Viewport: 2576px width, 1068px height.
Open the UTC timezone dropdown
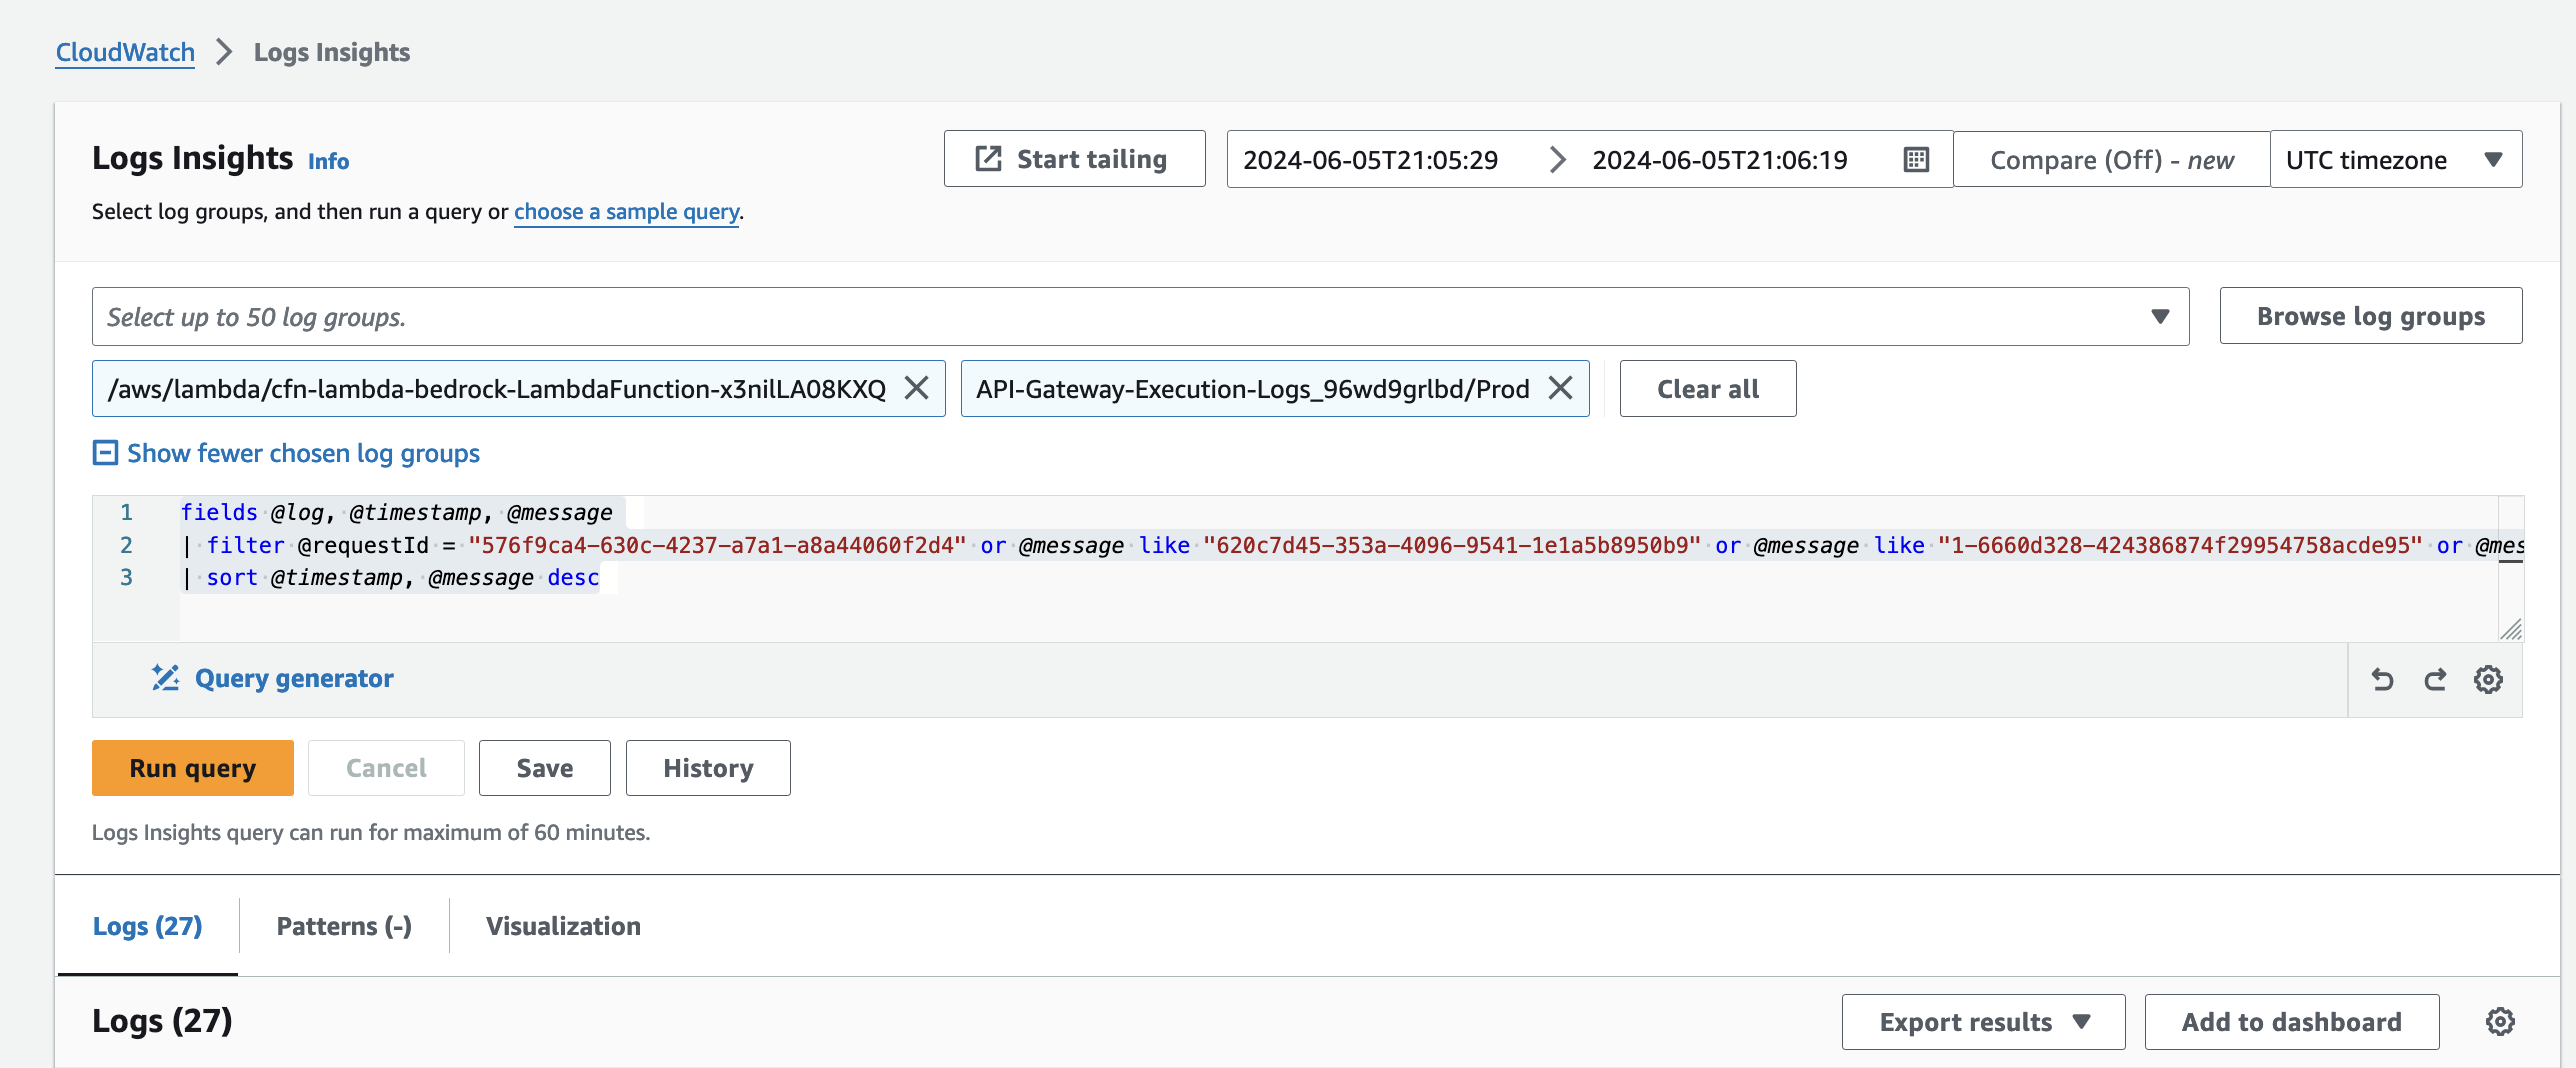[2396, 159]
